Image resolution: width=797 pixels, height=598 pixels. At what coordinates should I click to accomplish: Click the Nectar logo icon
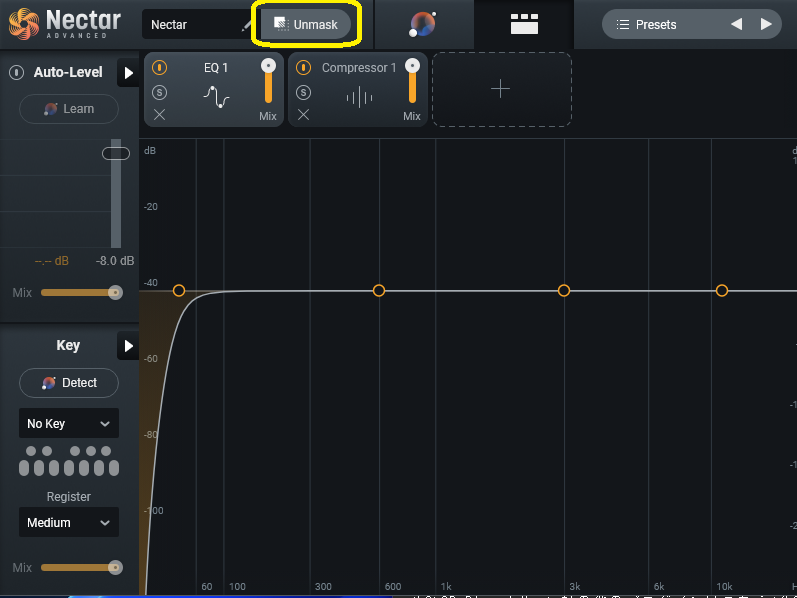(24, 24)
